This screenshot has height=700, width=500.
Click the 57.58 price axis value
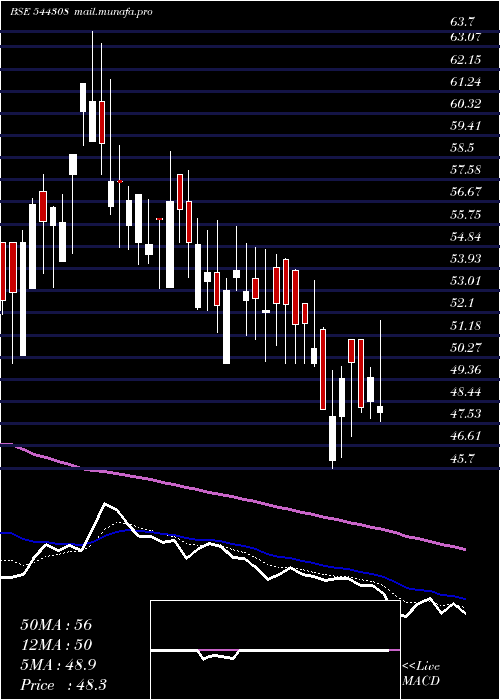click(466, 170)
